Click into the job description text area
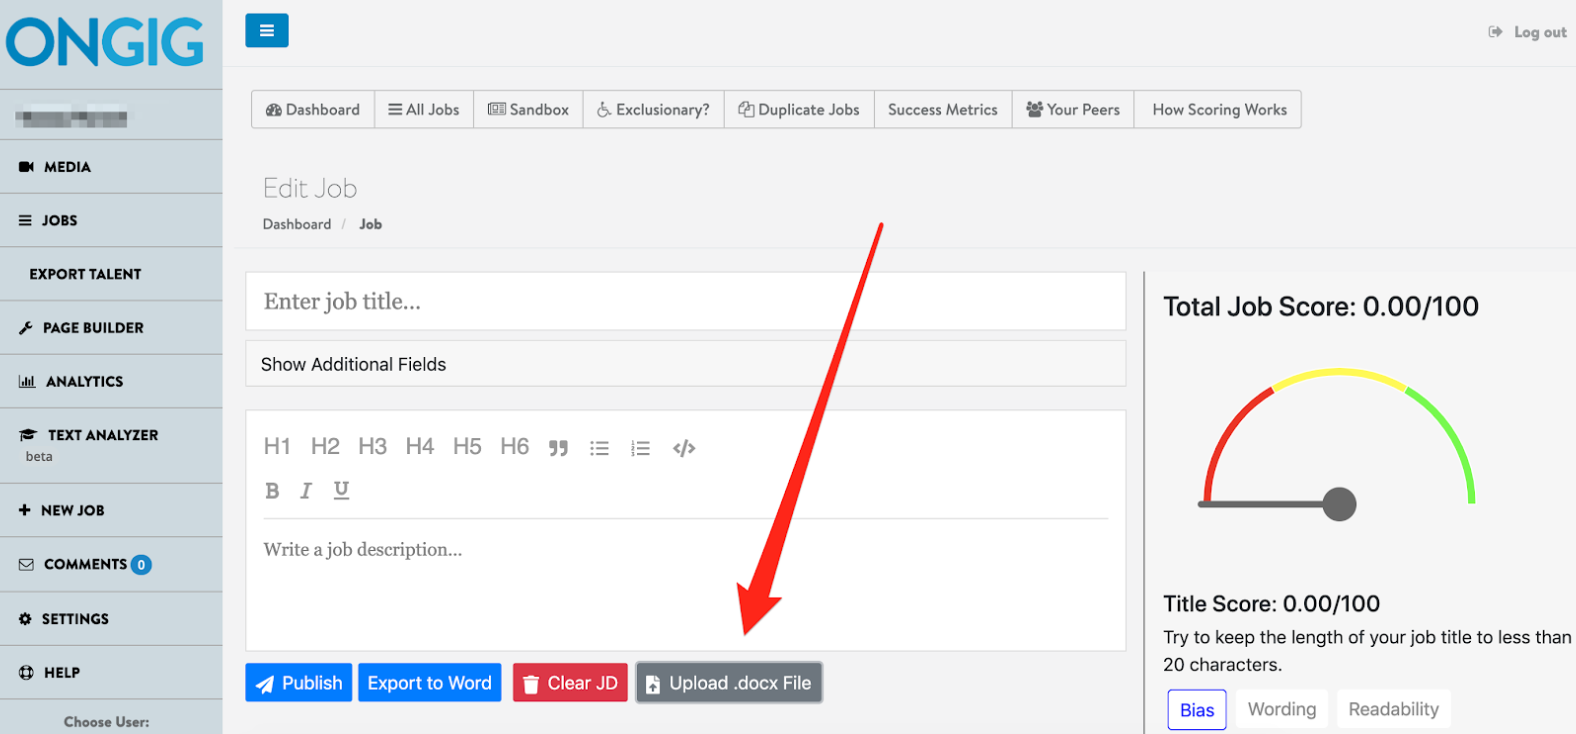Image resolution: width=1576 pixels, height=734 pixels. (686, 585)
